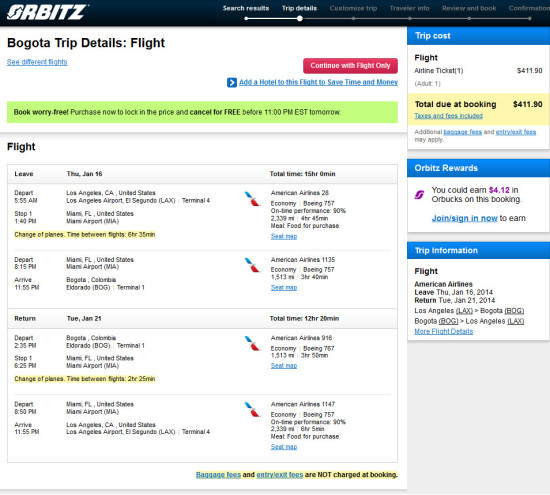Screen dimensions: 550x495
Task: Expand More Flight Details
Action: pyautogui.click(x=444, y=332)
